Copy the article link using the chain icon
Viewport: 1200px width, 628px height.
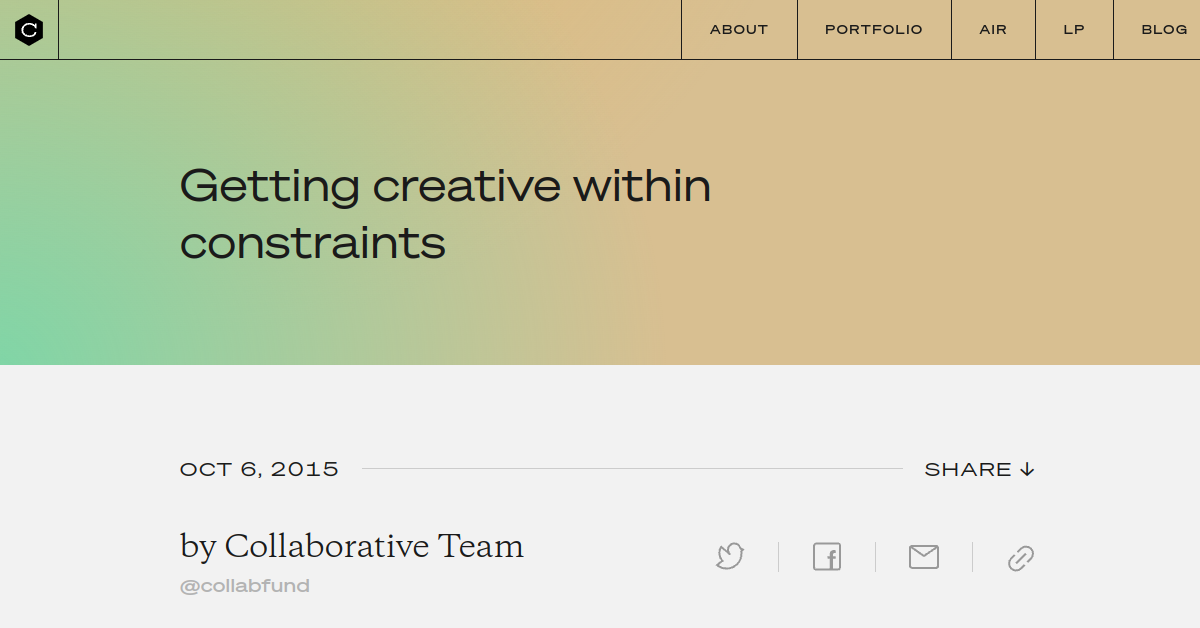1020,557
